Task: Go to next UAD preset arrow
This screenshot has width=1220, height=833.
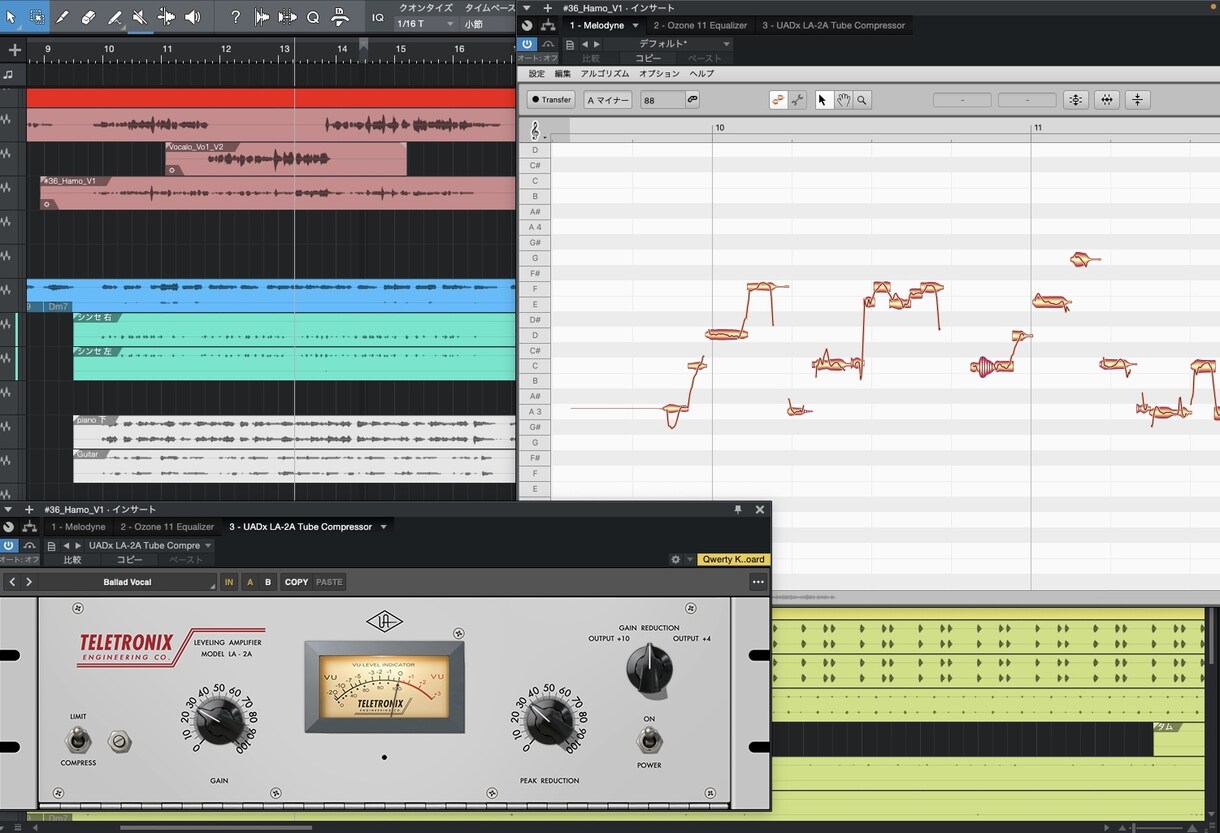Action: (x=28, y=582)
